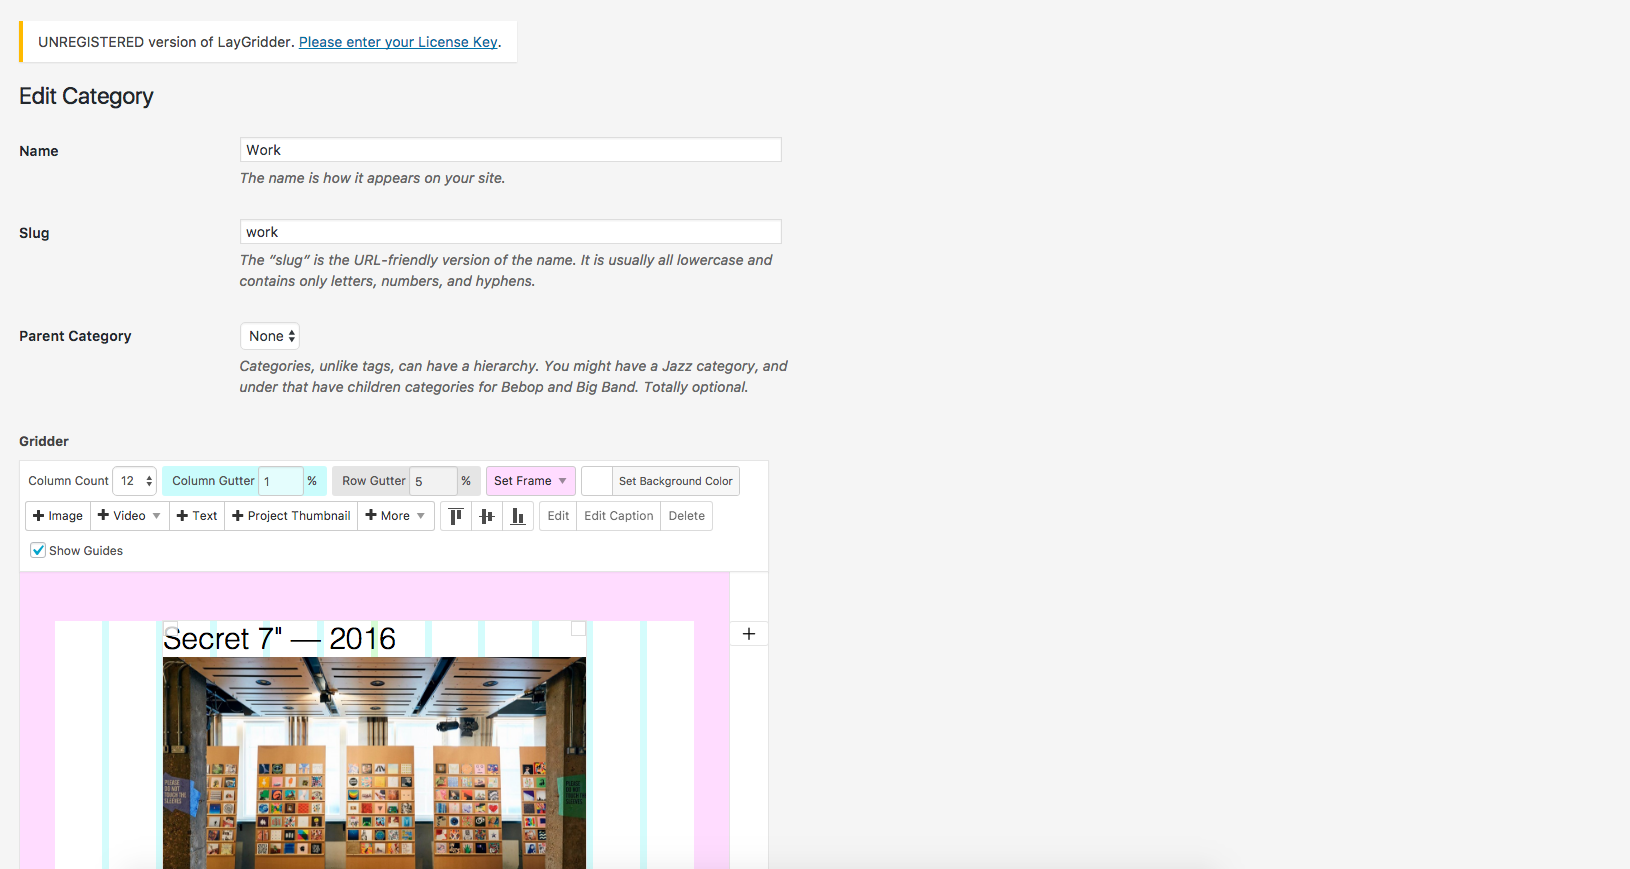Viewport: 1630px width, 869px height.
Task: Expand the More elements menu
Action: click(395, 516)
